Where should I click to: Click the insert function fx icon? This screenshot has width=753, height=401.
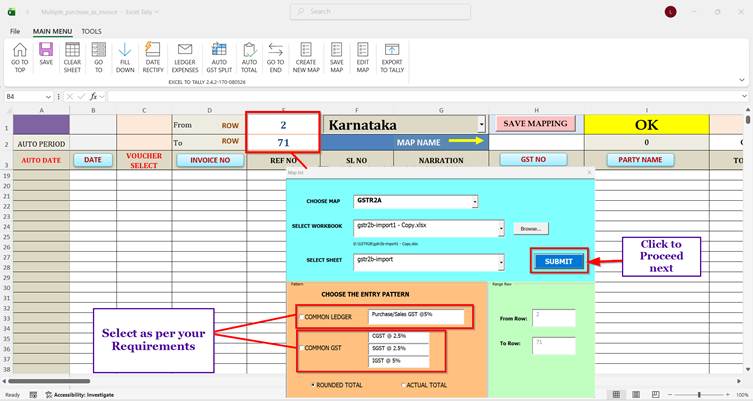pyautogui.click(x=94, y=97)
